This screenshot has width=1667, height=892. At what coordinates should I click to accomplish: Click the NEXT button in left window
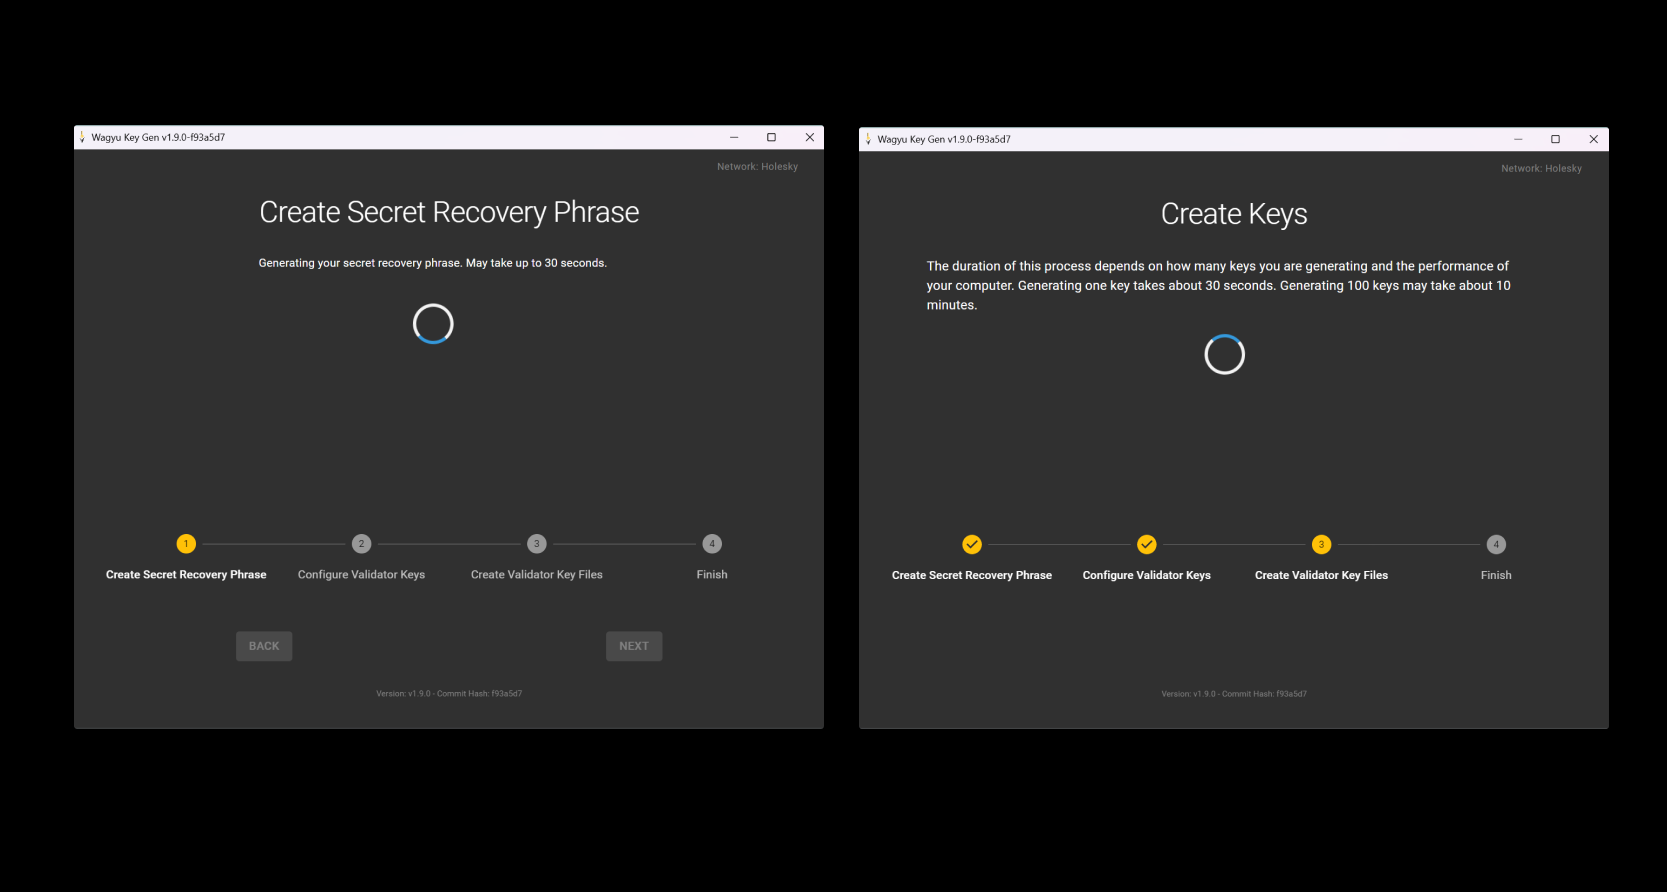coord(634,646)
